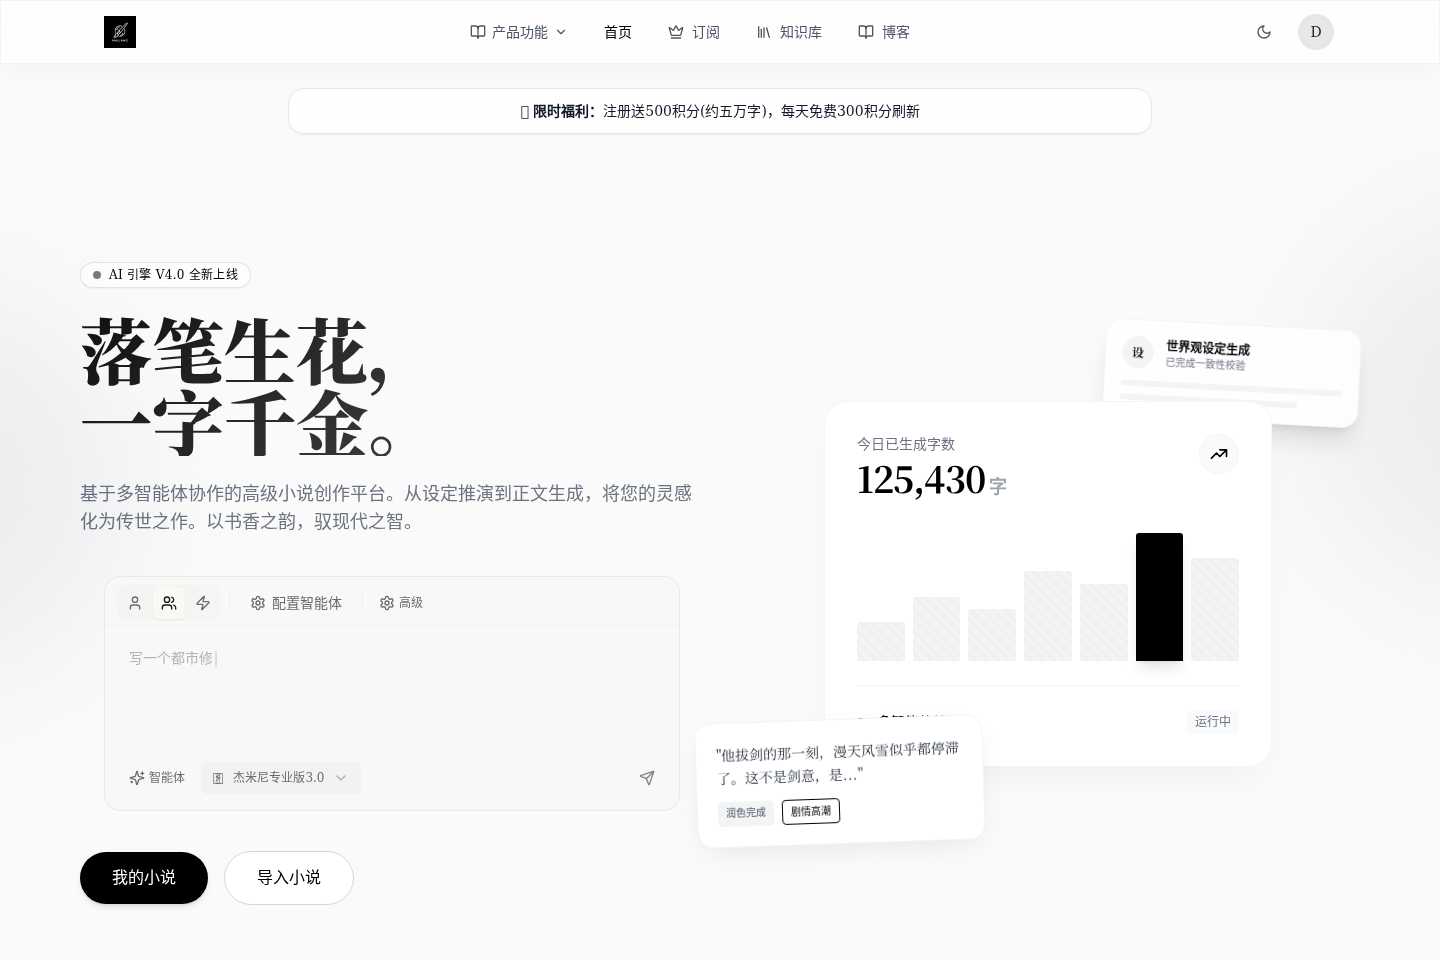This screenshot has height=960, width=1440.
Task: Go to the 博客 section
Action: click(895, 32)
